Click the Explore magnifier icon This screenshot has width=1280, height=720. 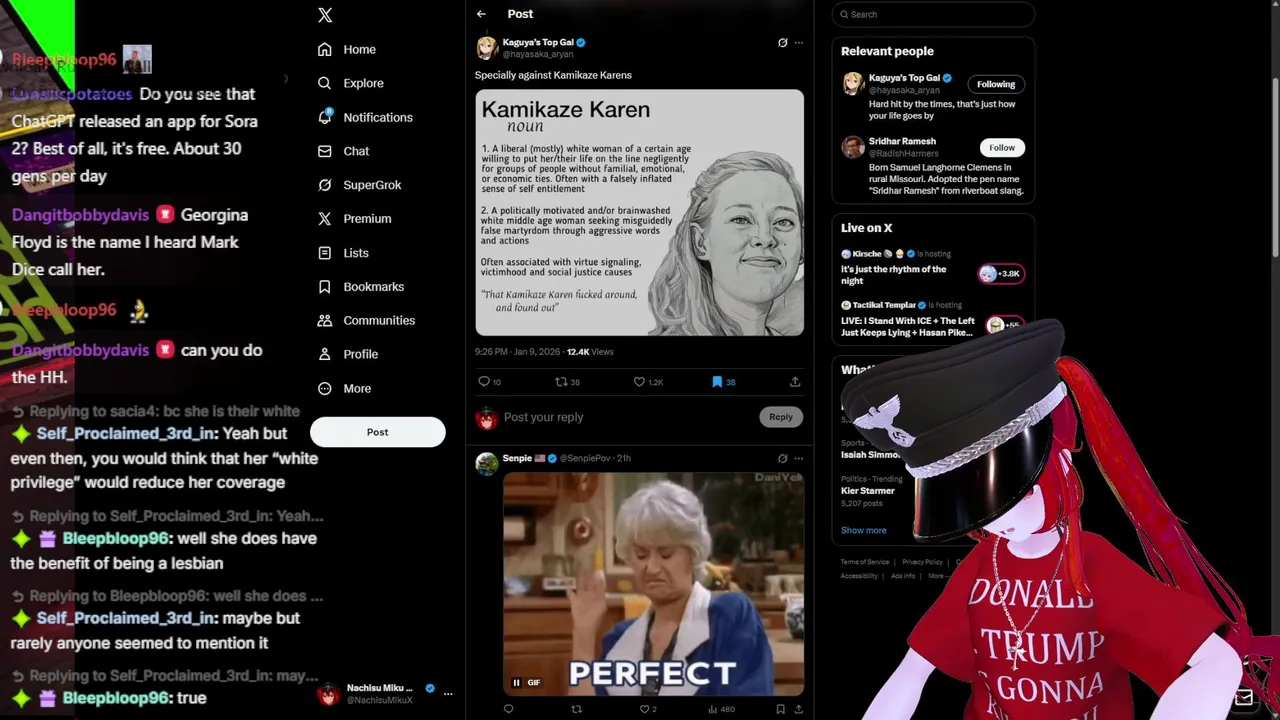(x=324, y=83)
